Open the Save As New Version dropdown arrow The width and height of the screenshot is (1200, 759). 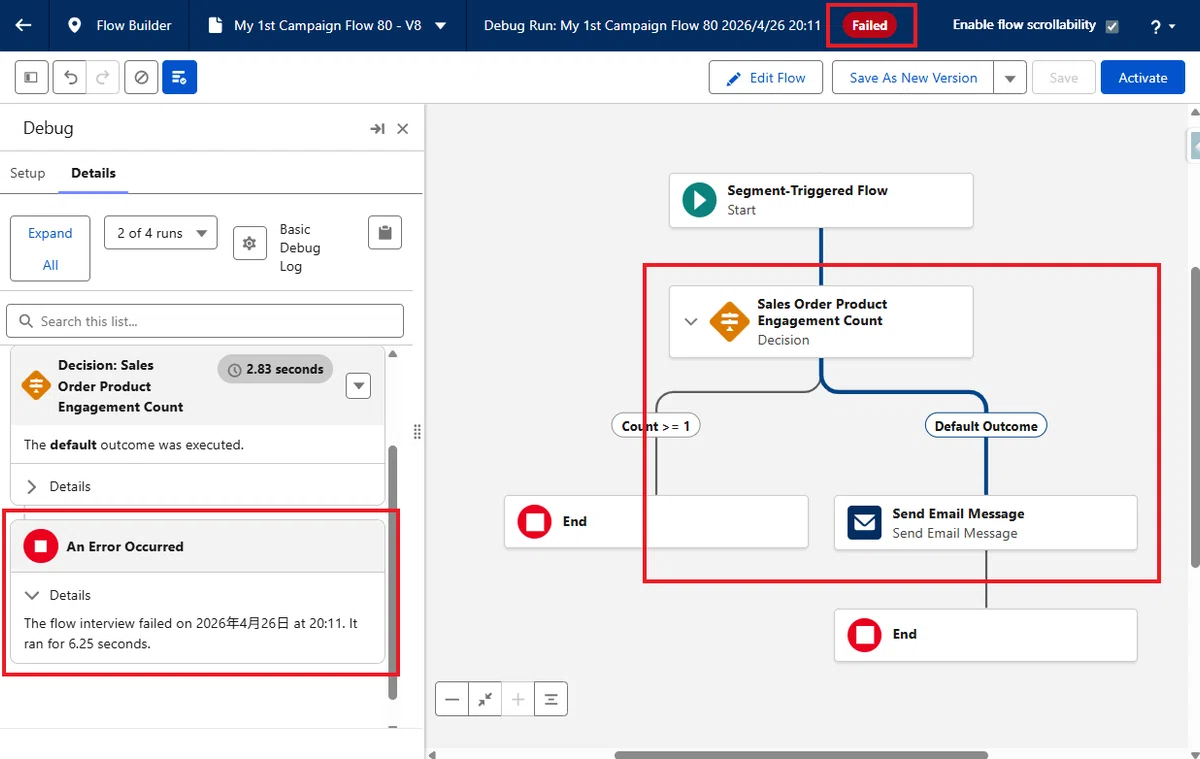pyautogui.click(x=1010, y=77)
